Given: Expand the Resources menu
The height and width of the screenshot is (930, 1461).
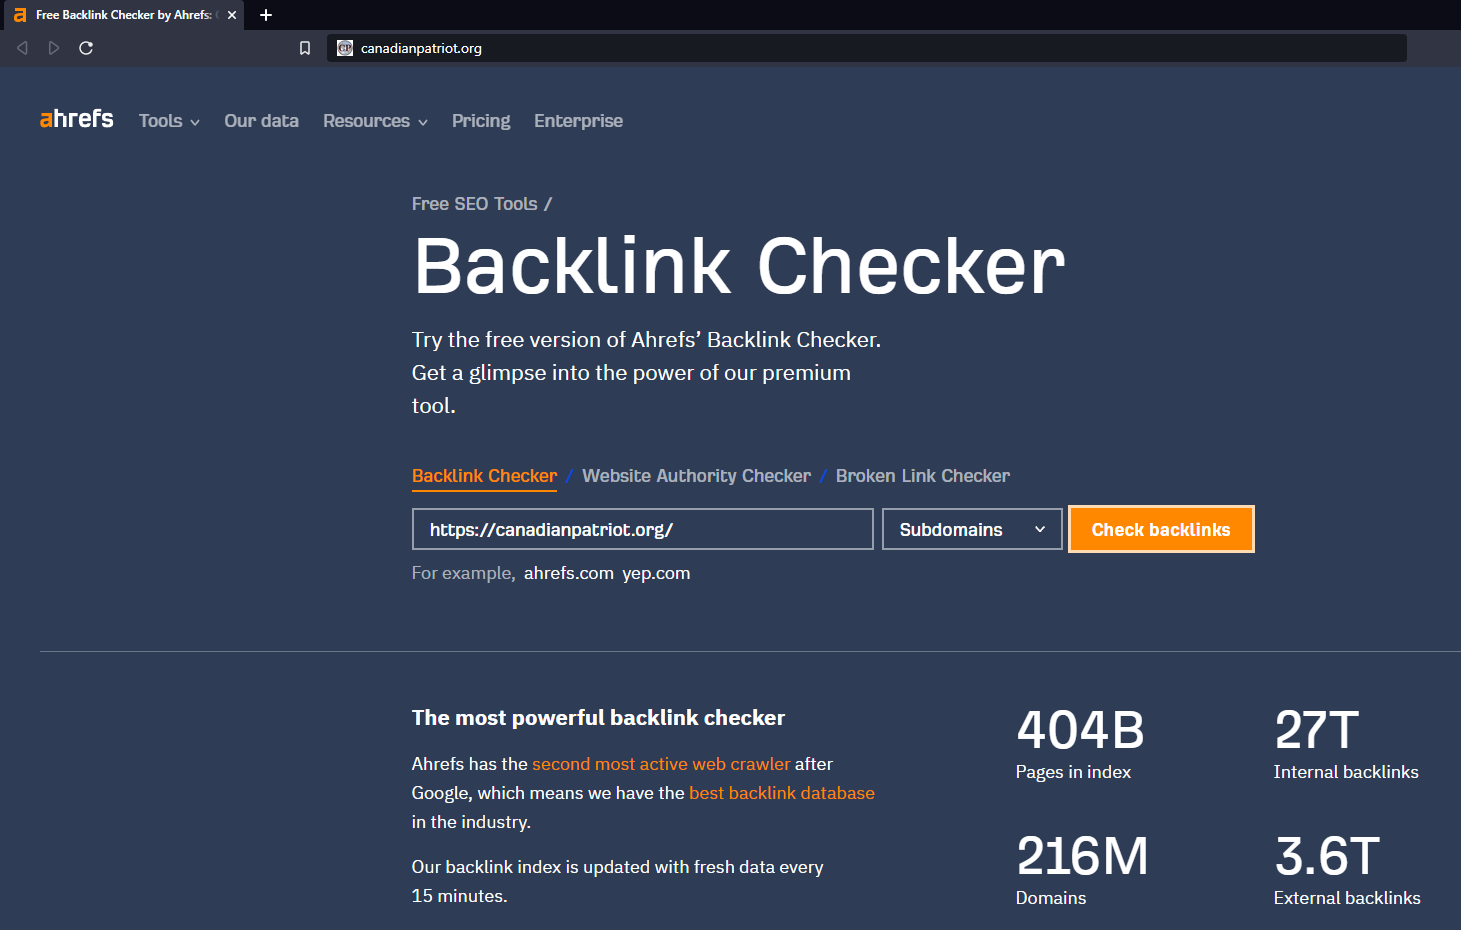Looking at the screenshot, I should (x=375, y=121).
